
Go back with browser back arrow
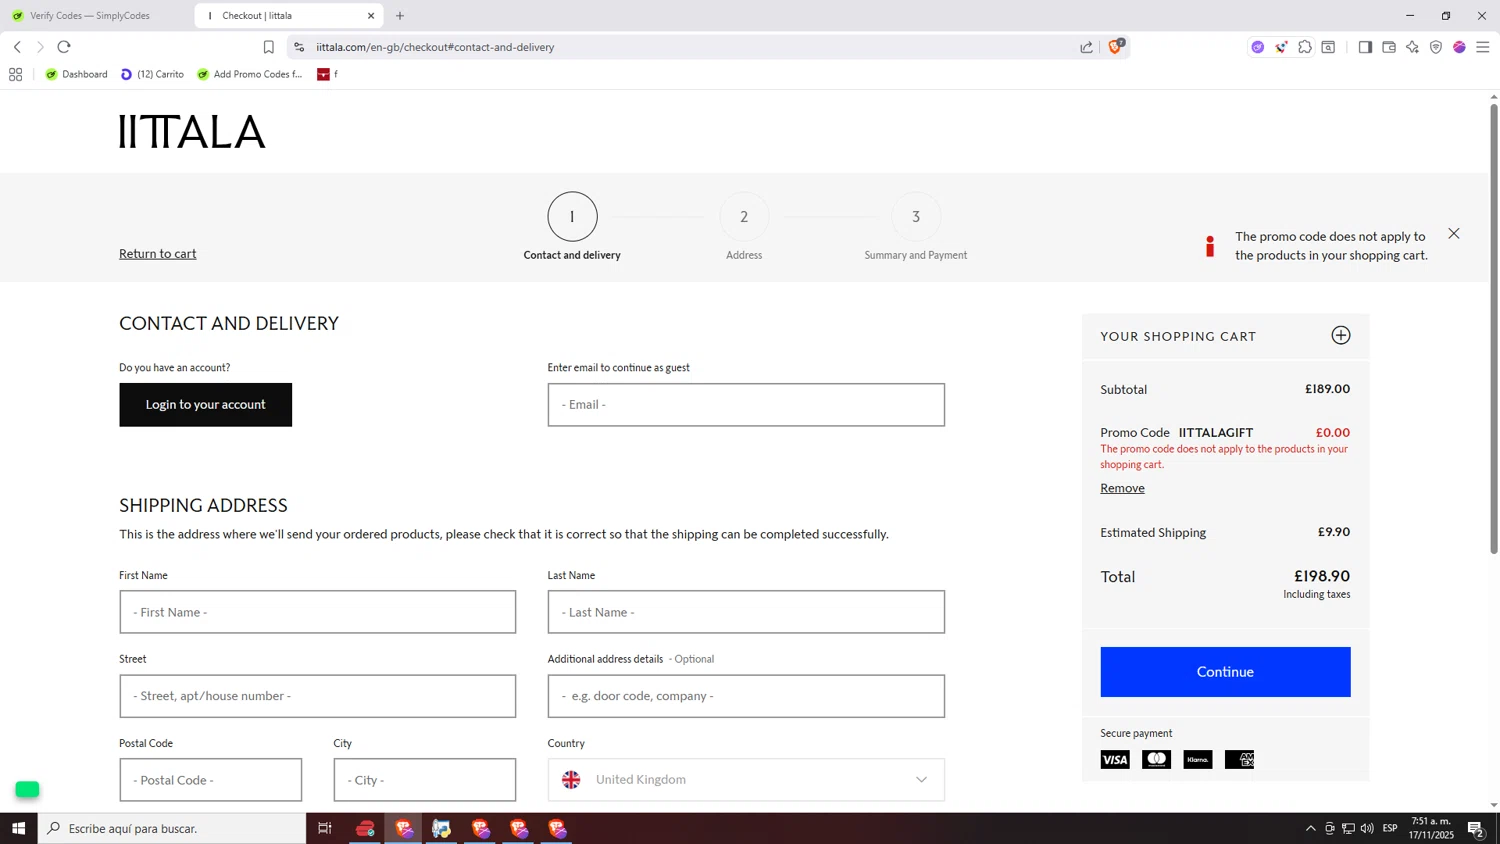17,47
